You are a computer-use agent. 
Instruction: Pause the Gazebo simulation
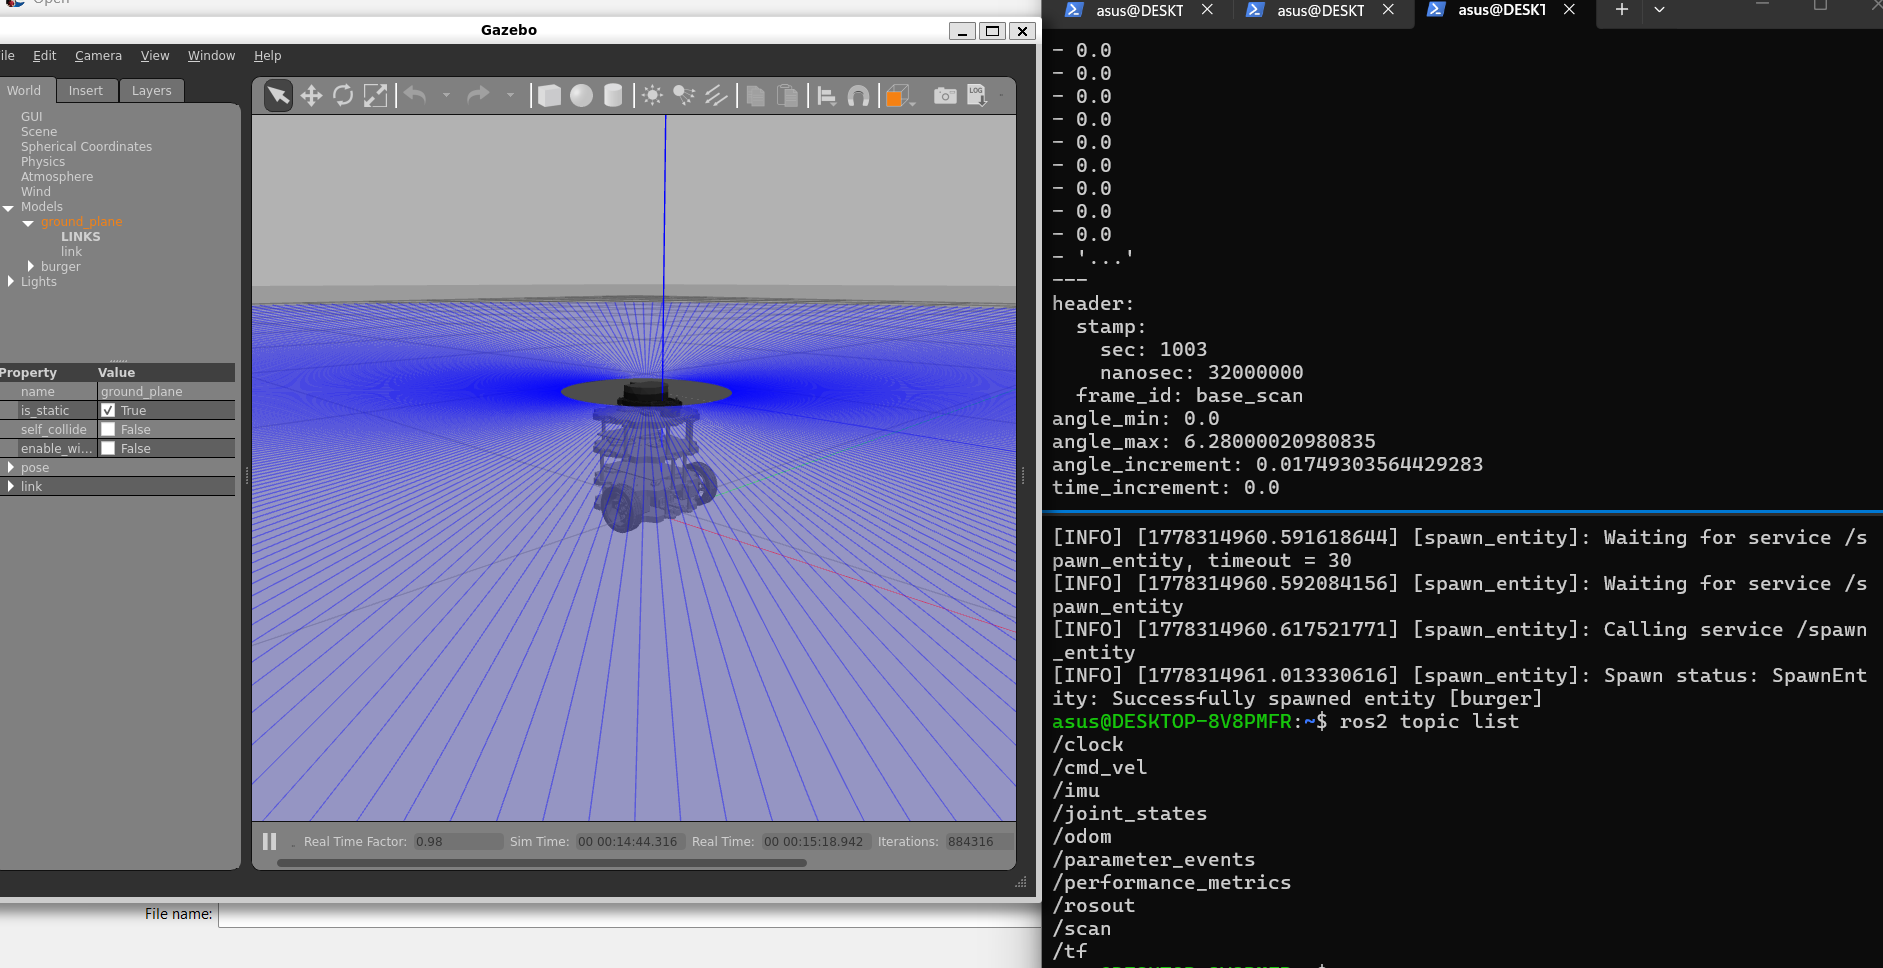269,841
